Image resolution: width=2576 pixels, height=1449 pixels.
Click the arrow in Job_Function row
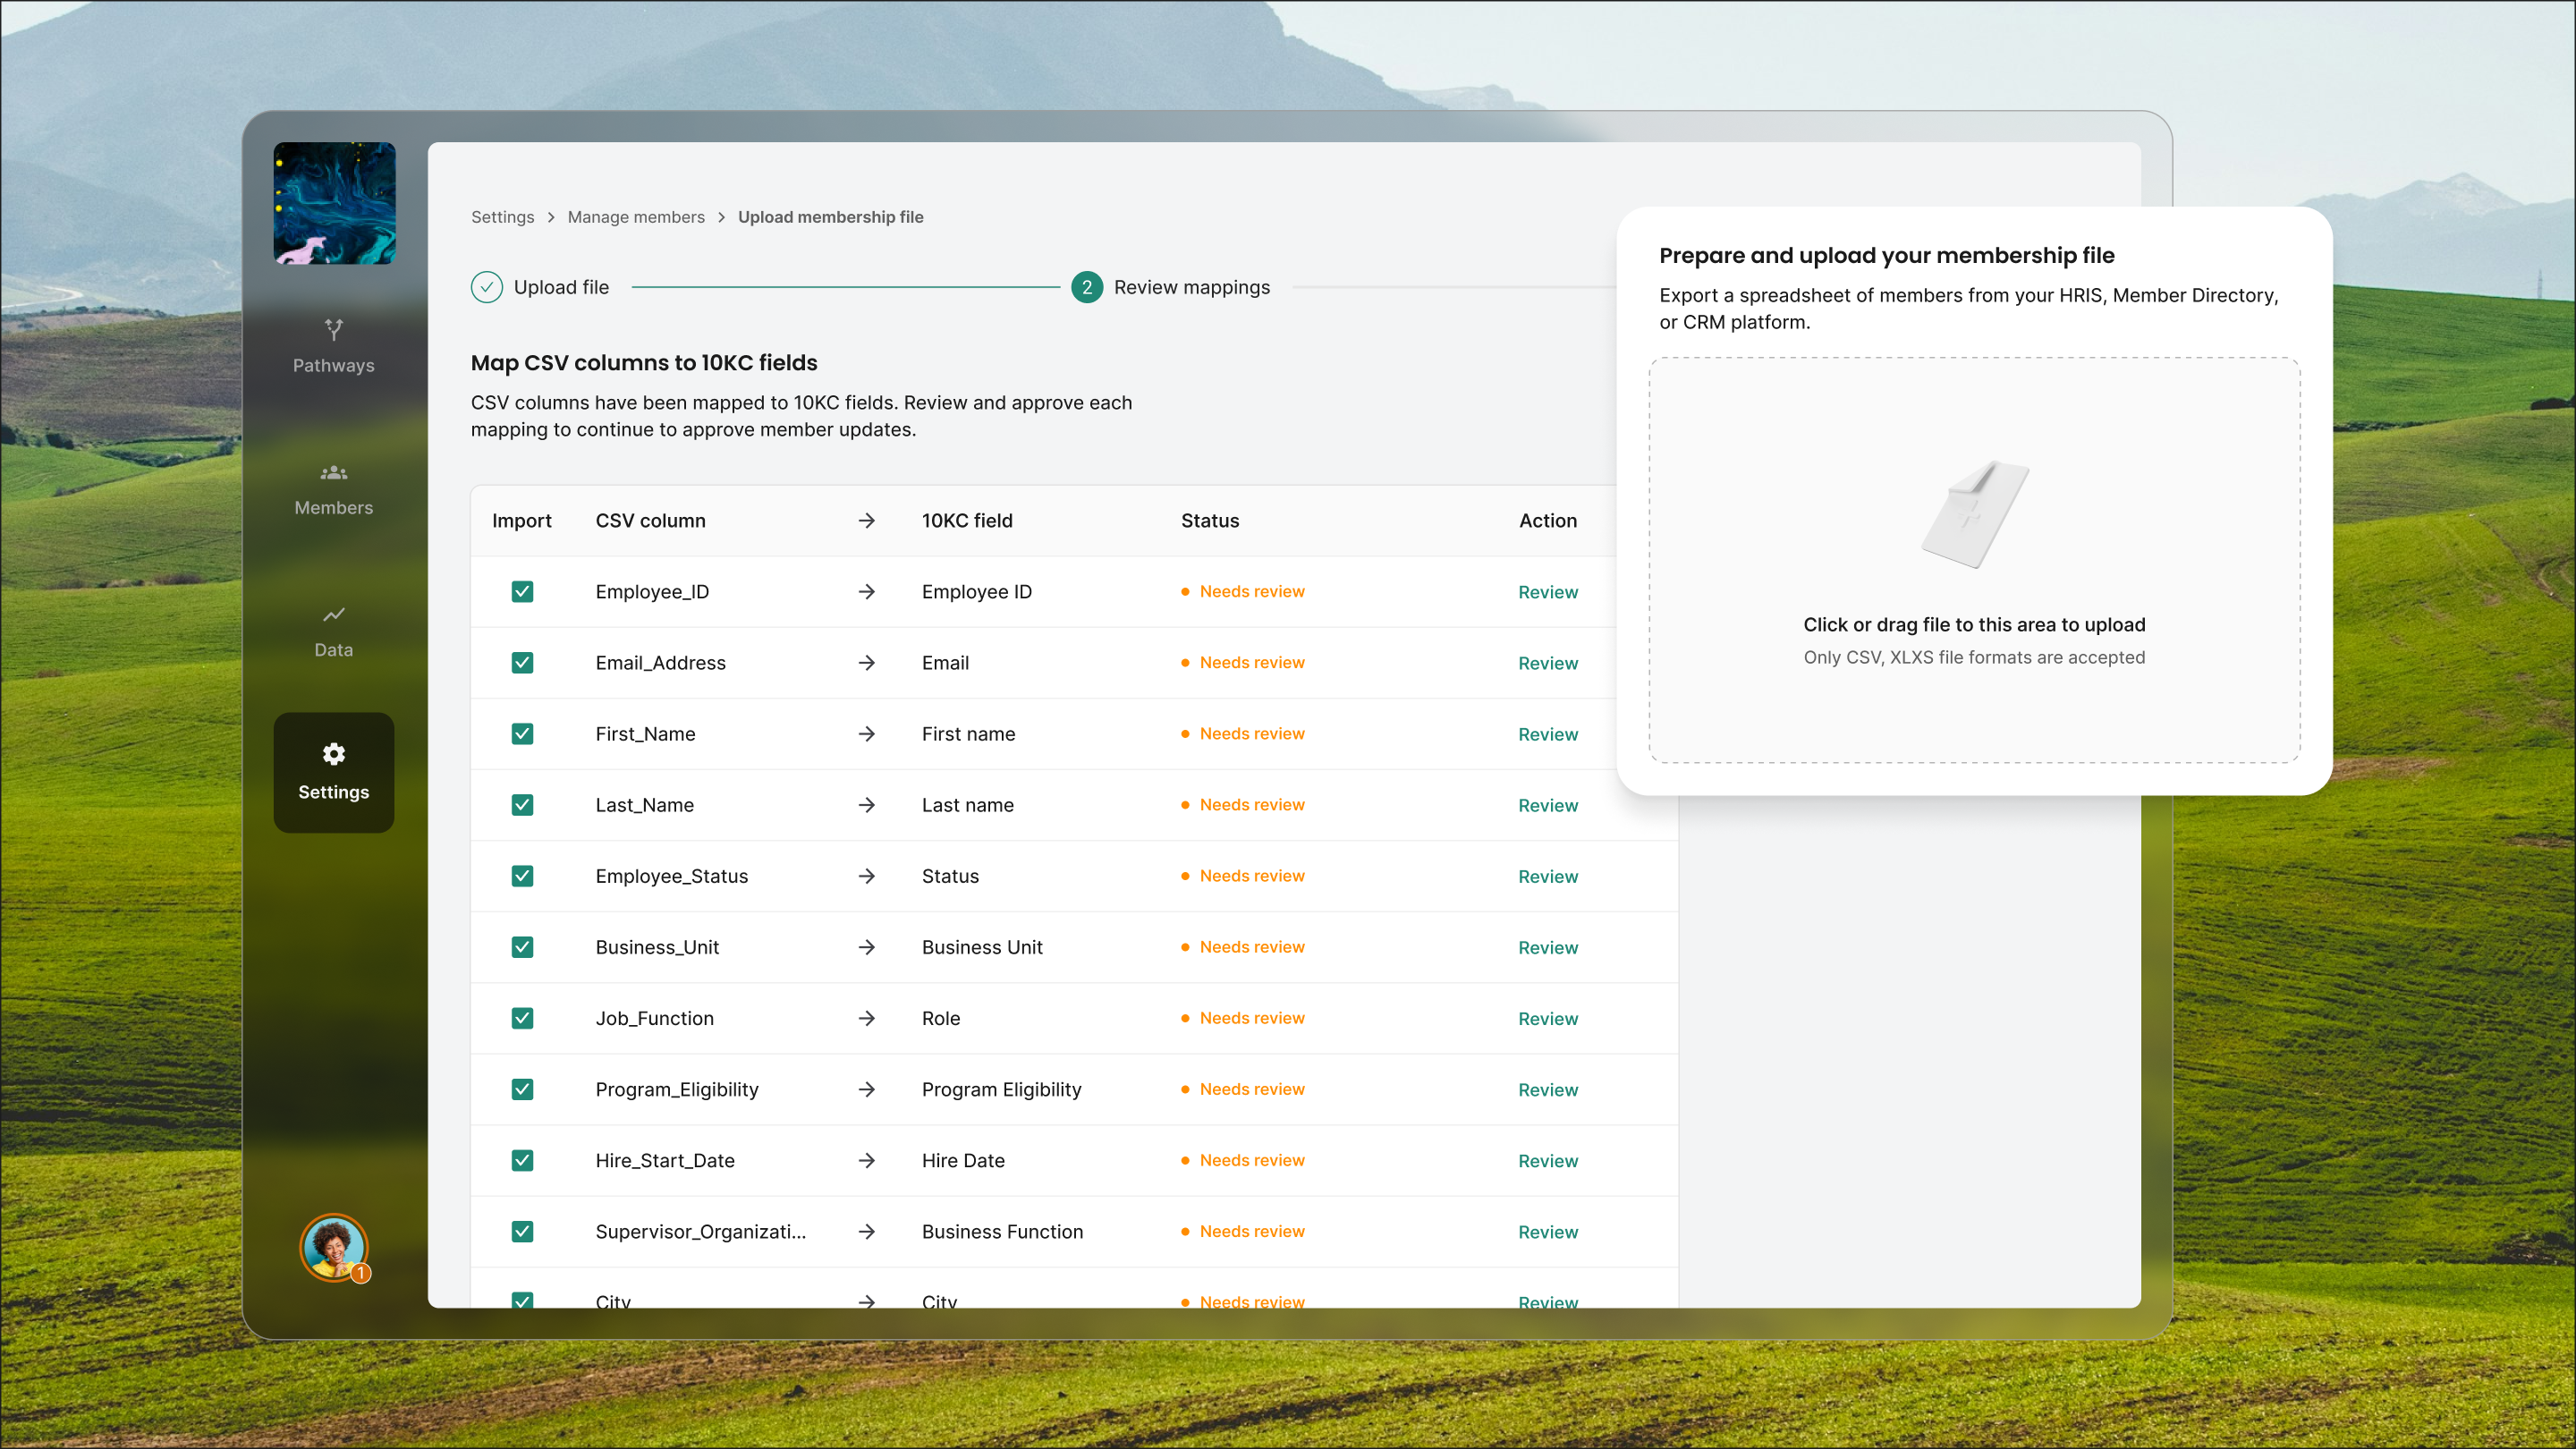pos(867,1018)
